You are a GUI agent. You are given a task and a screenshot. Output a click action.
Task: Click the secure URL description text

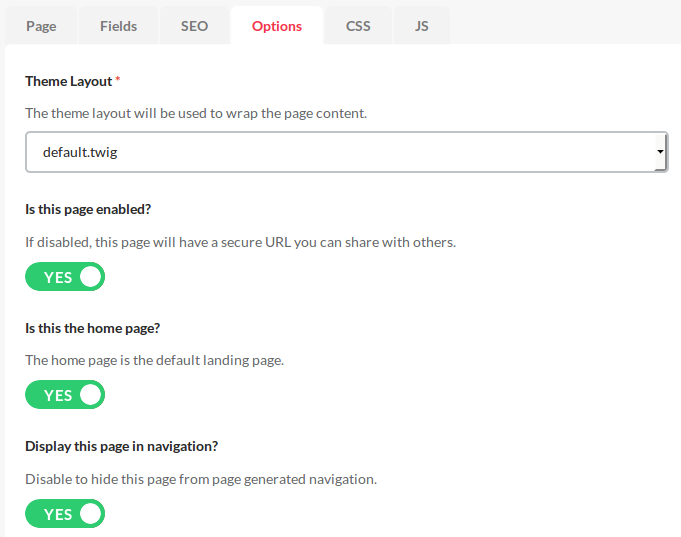tap(241, 242)
